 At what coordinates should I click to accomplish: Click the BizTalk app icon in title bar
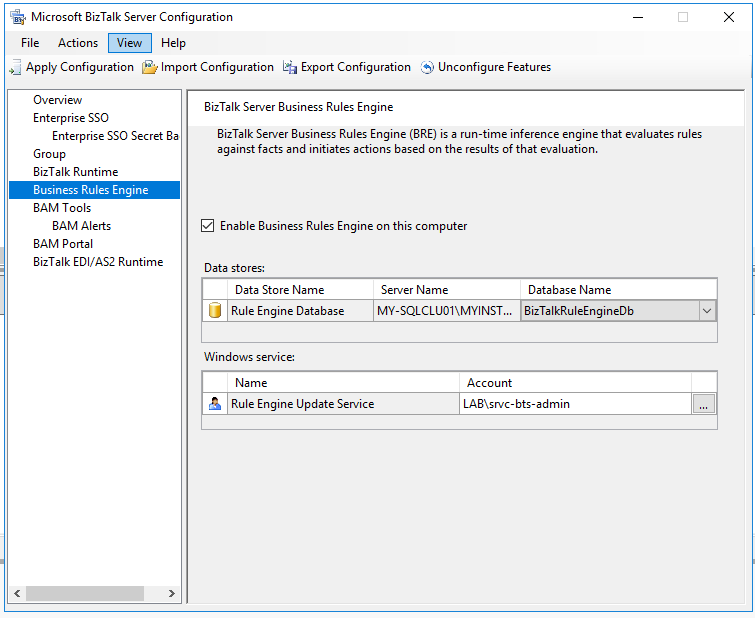coord(18,17)
